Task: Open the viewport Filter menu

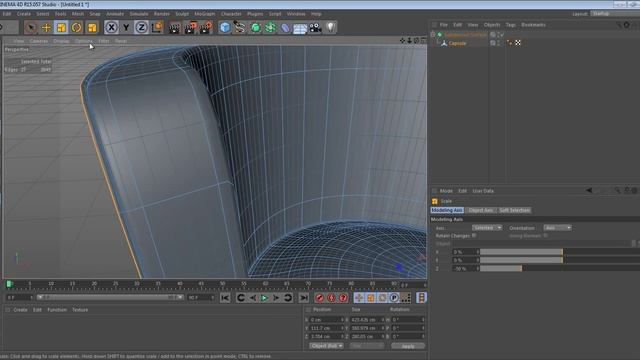Action: click(104, 41)
